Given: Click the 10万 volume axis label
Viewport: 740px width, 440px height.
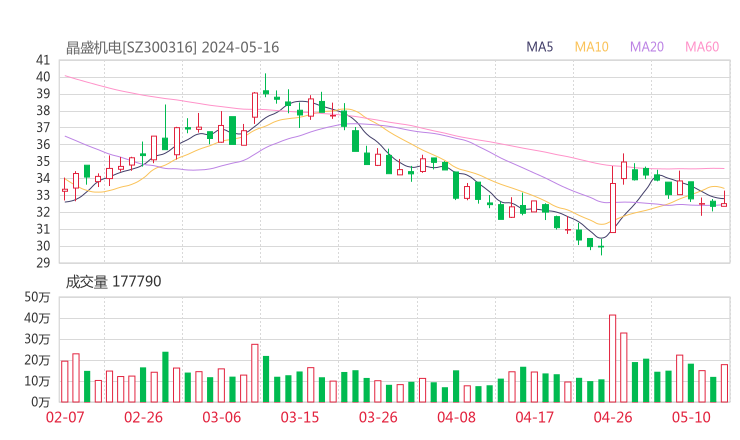Looking at the screenshot, I should 37,381.
